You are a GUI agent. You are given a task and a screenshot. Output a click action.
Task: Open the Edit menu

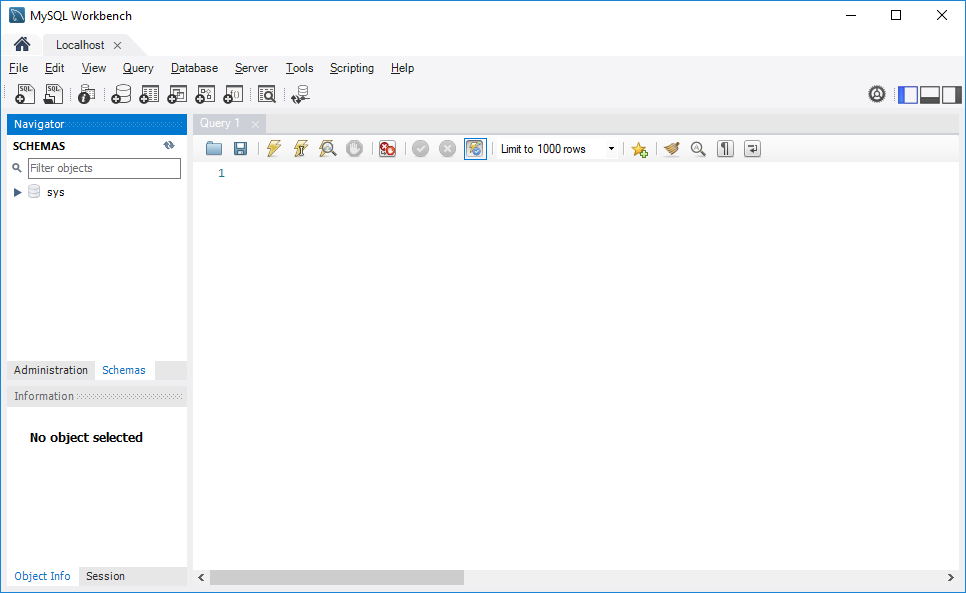point(54,68)
